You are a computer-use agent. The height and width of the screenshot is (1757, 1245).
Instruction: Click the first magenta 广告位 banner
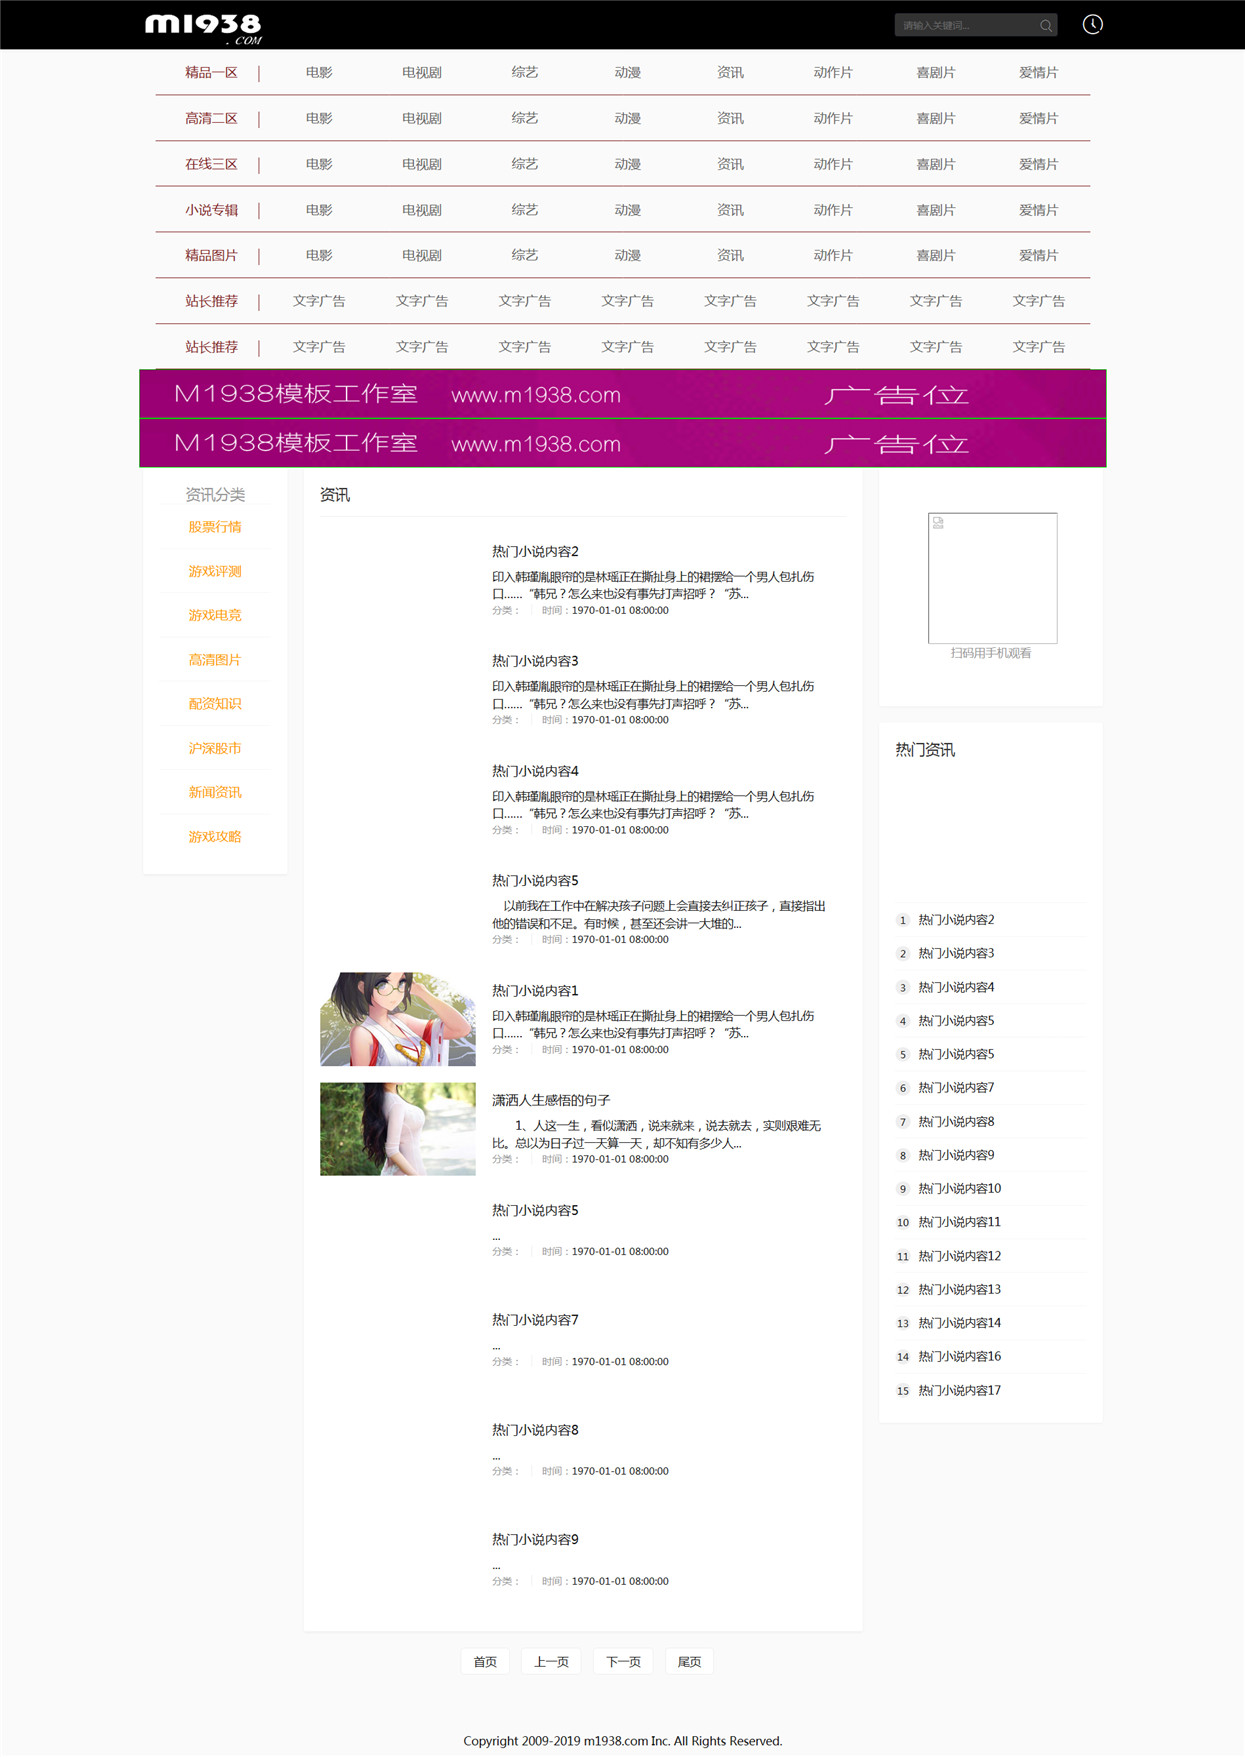click(x=623, y=394)
